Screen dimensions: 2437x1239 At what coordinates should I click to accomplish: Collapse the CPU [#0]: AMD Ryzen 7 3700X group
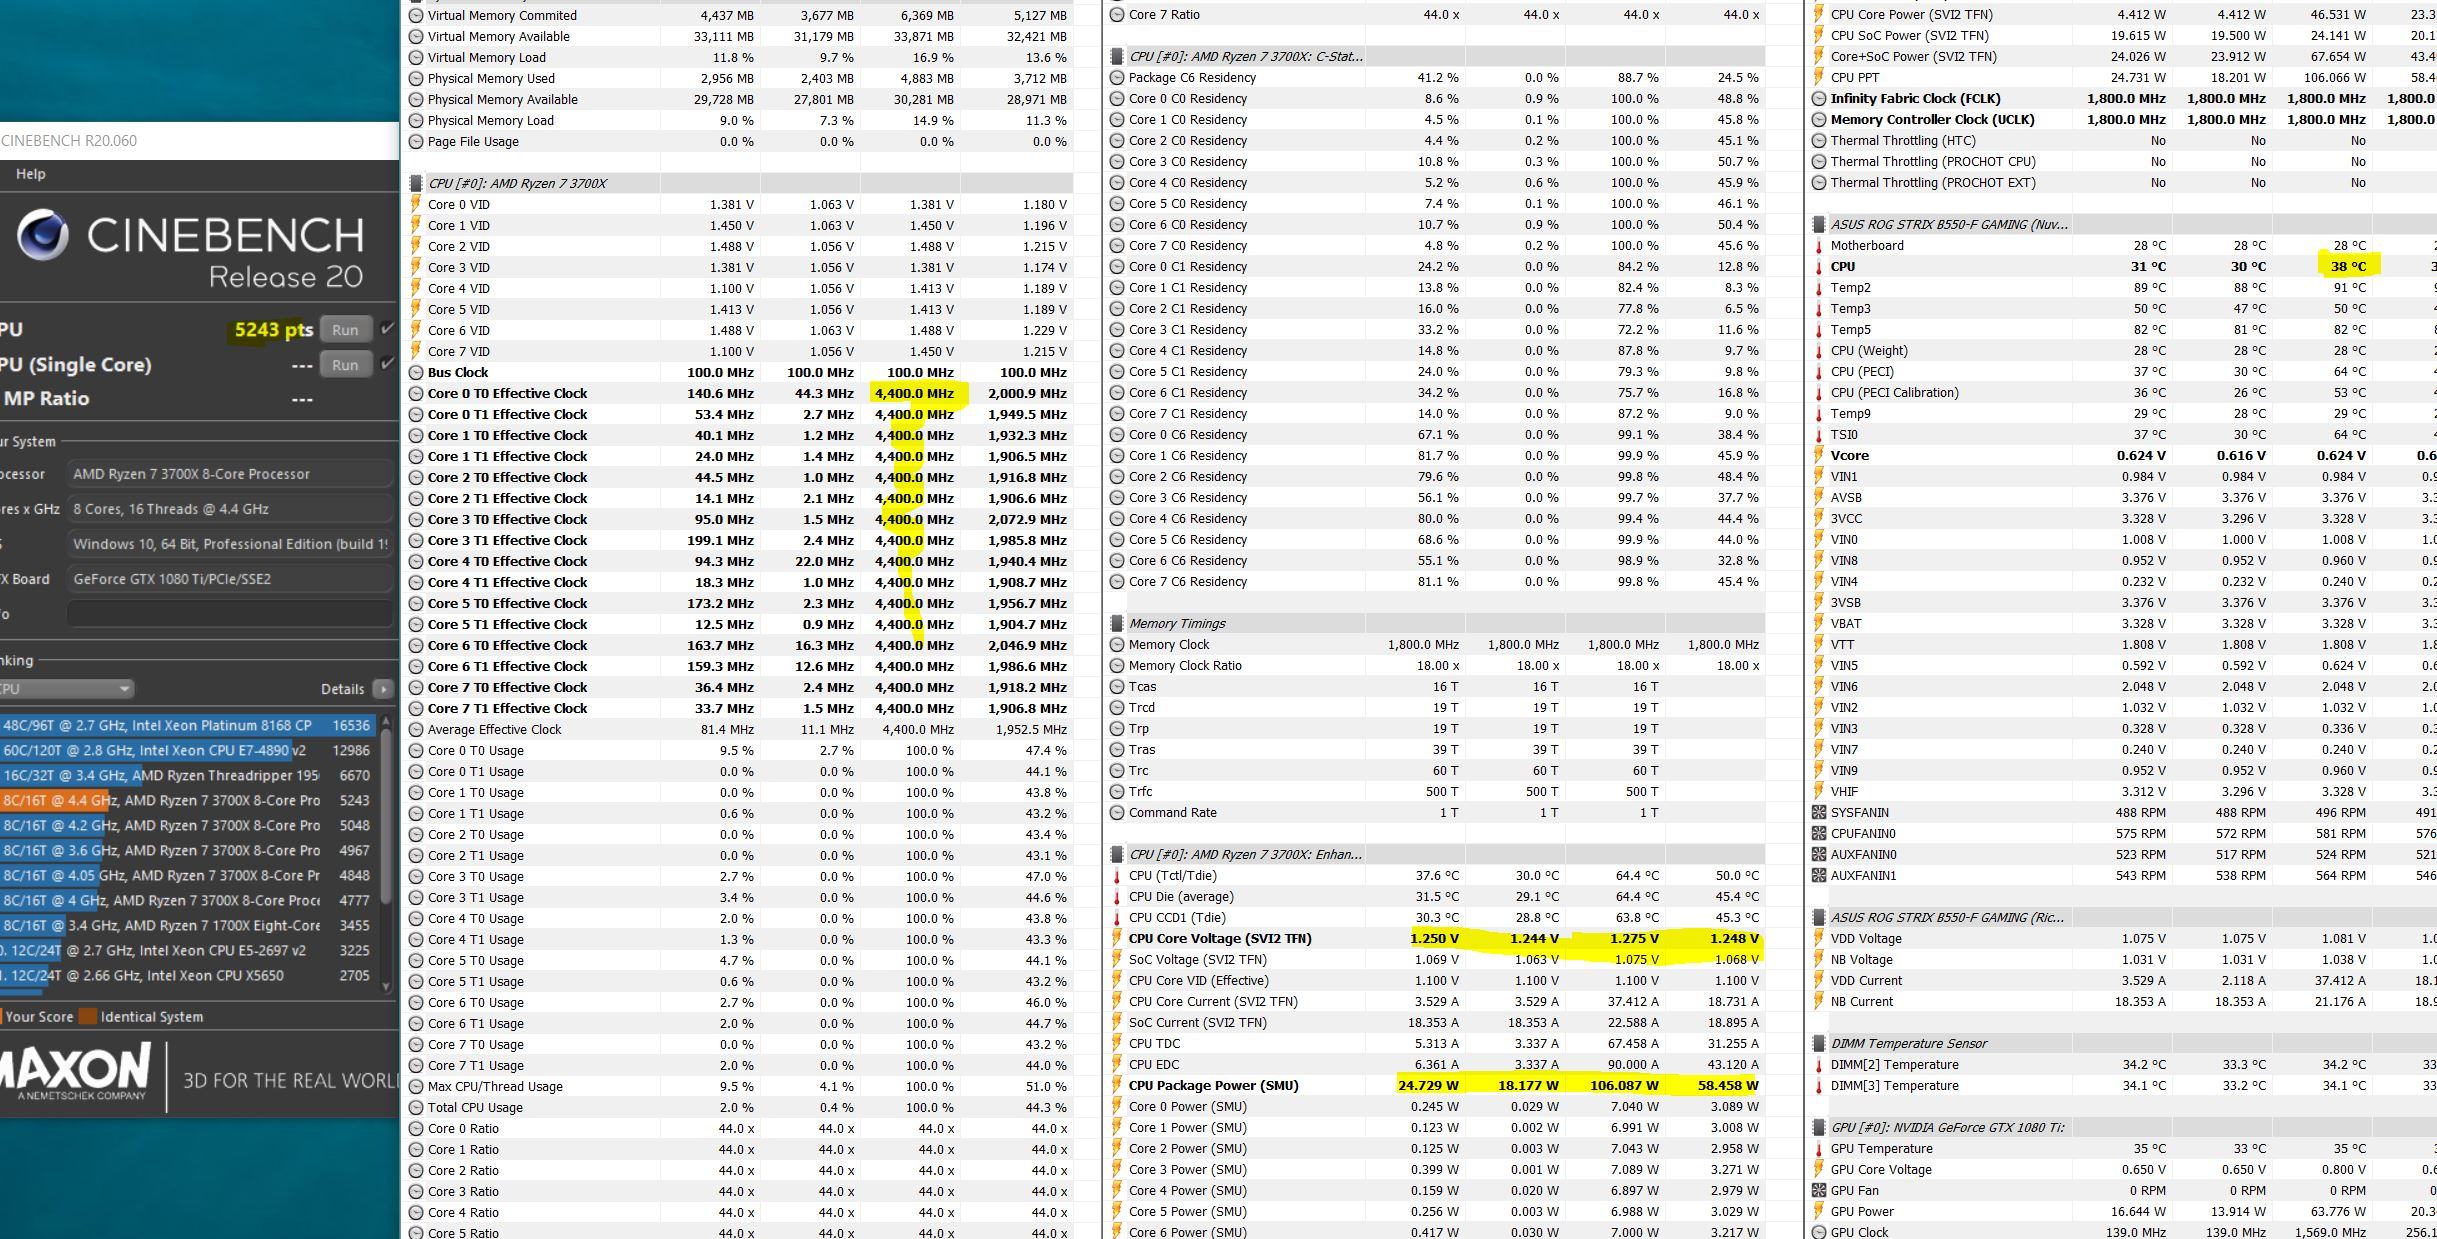416,184
